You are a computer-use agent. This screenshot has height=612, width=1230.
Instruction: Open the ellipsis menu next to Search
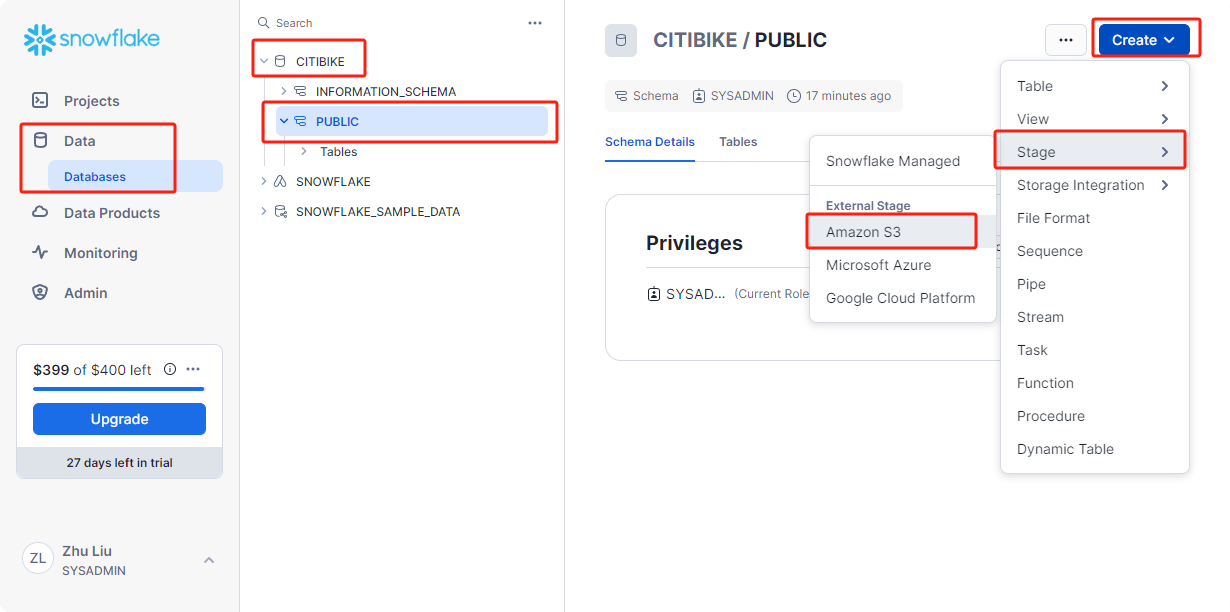535,23
